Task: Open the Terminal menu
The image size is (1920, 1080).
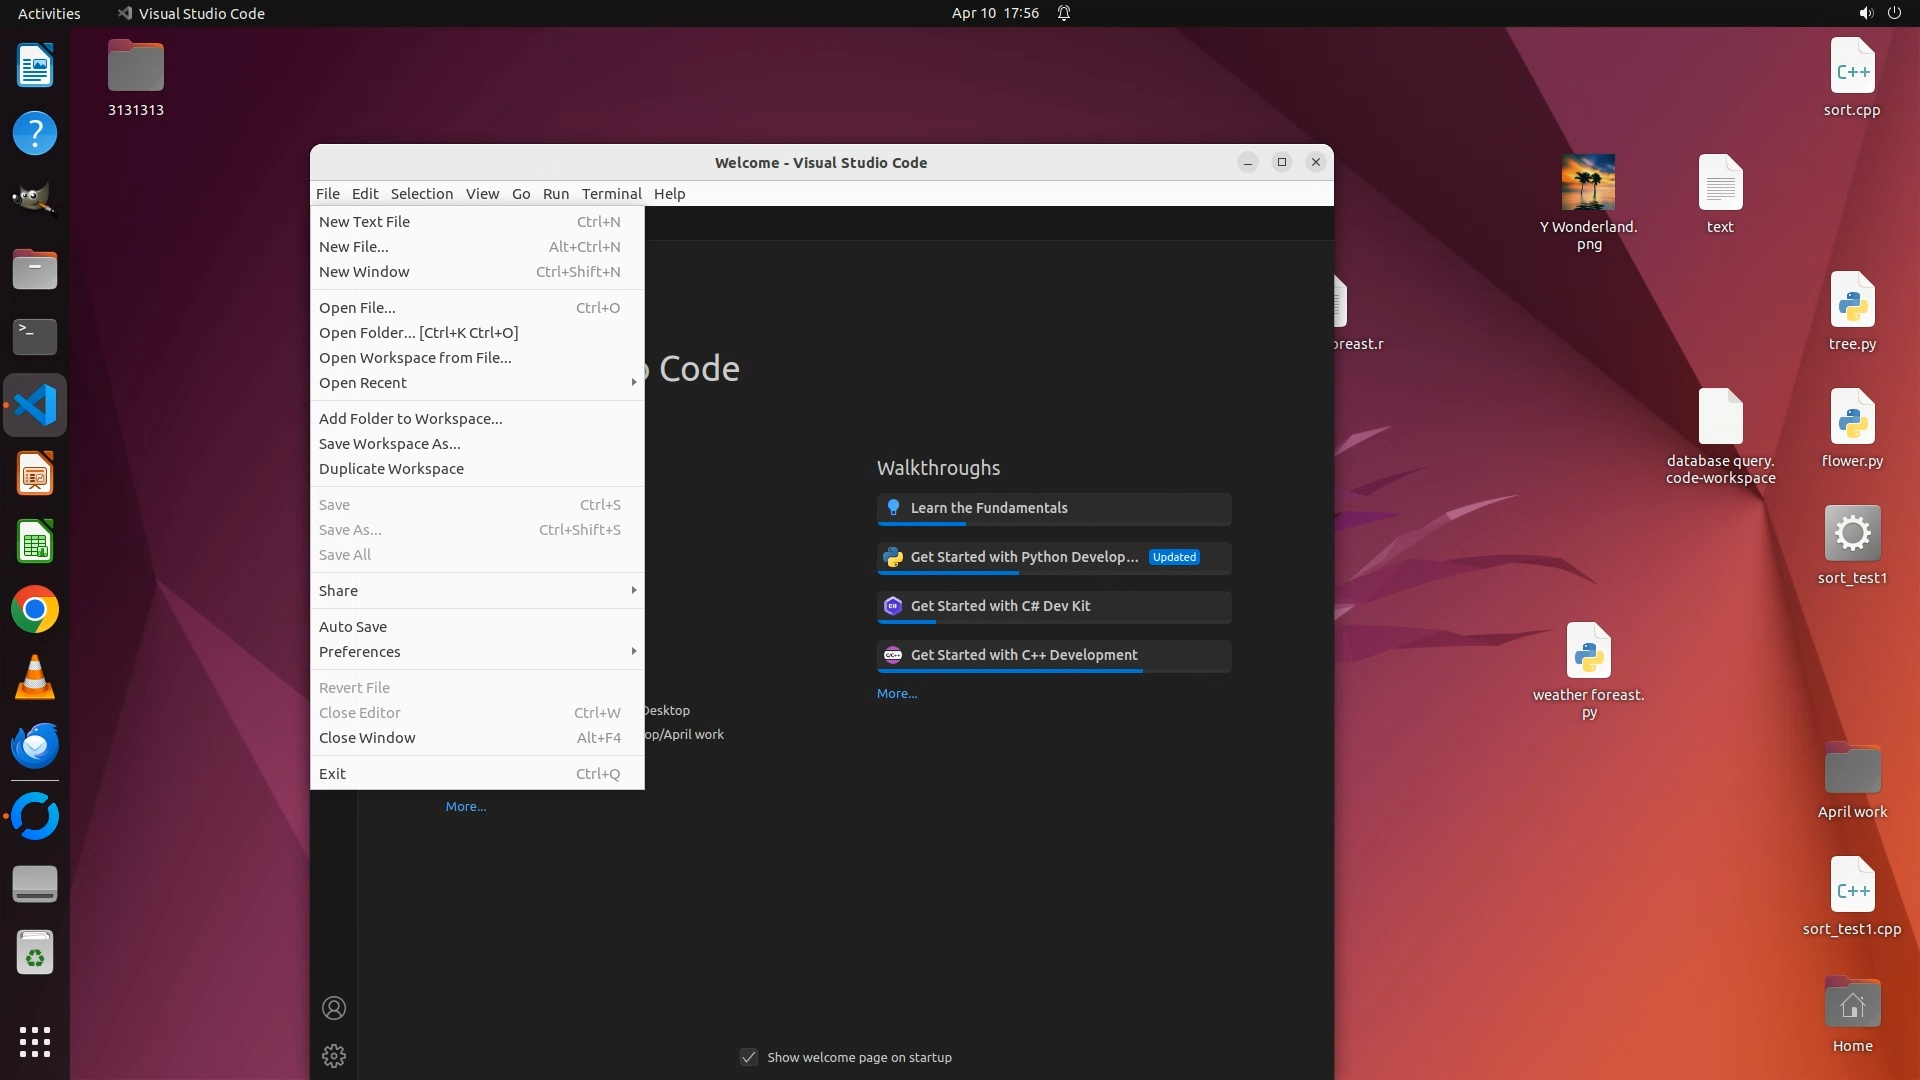Action: pyautogui.click(x=611, y=194)
